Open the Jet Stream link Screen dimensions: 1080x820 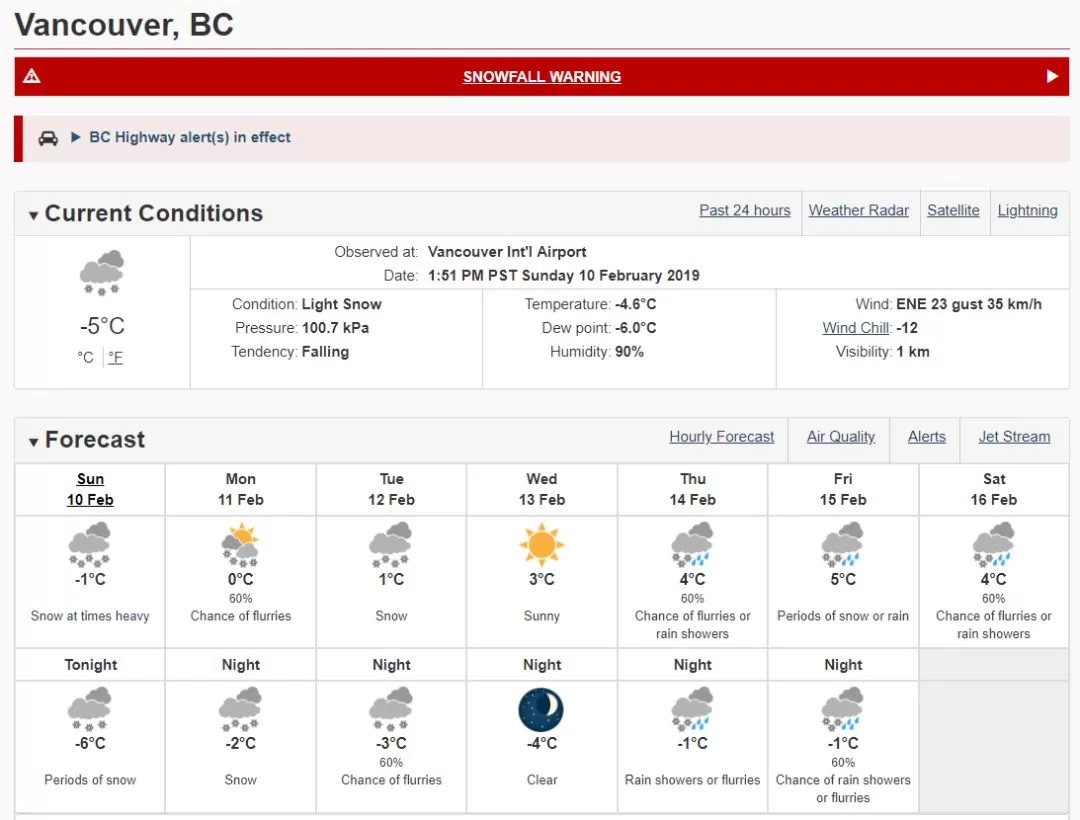coord(1014,437)
